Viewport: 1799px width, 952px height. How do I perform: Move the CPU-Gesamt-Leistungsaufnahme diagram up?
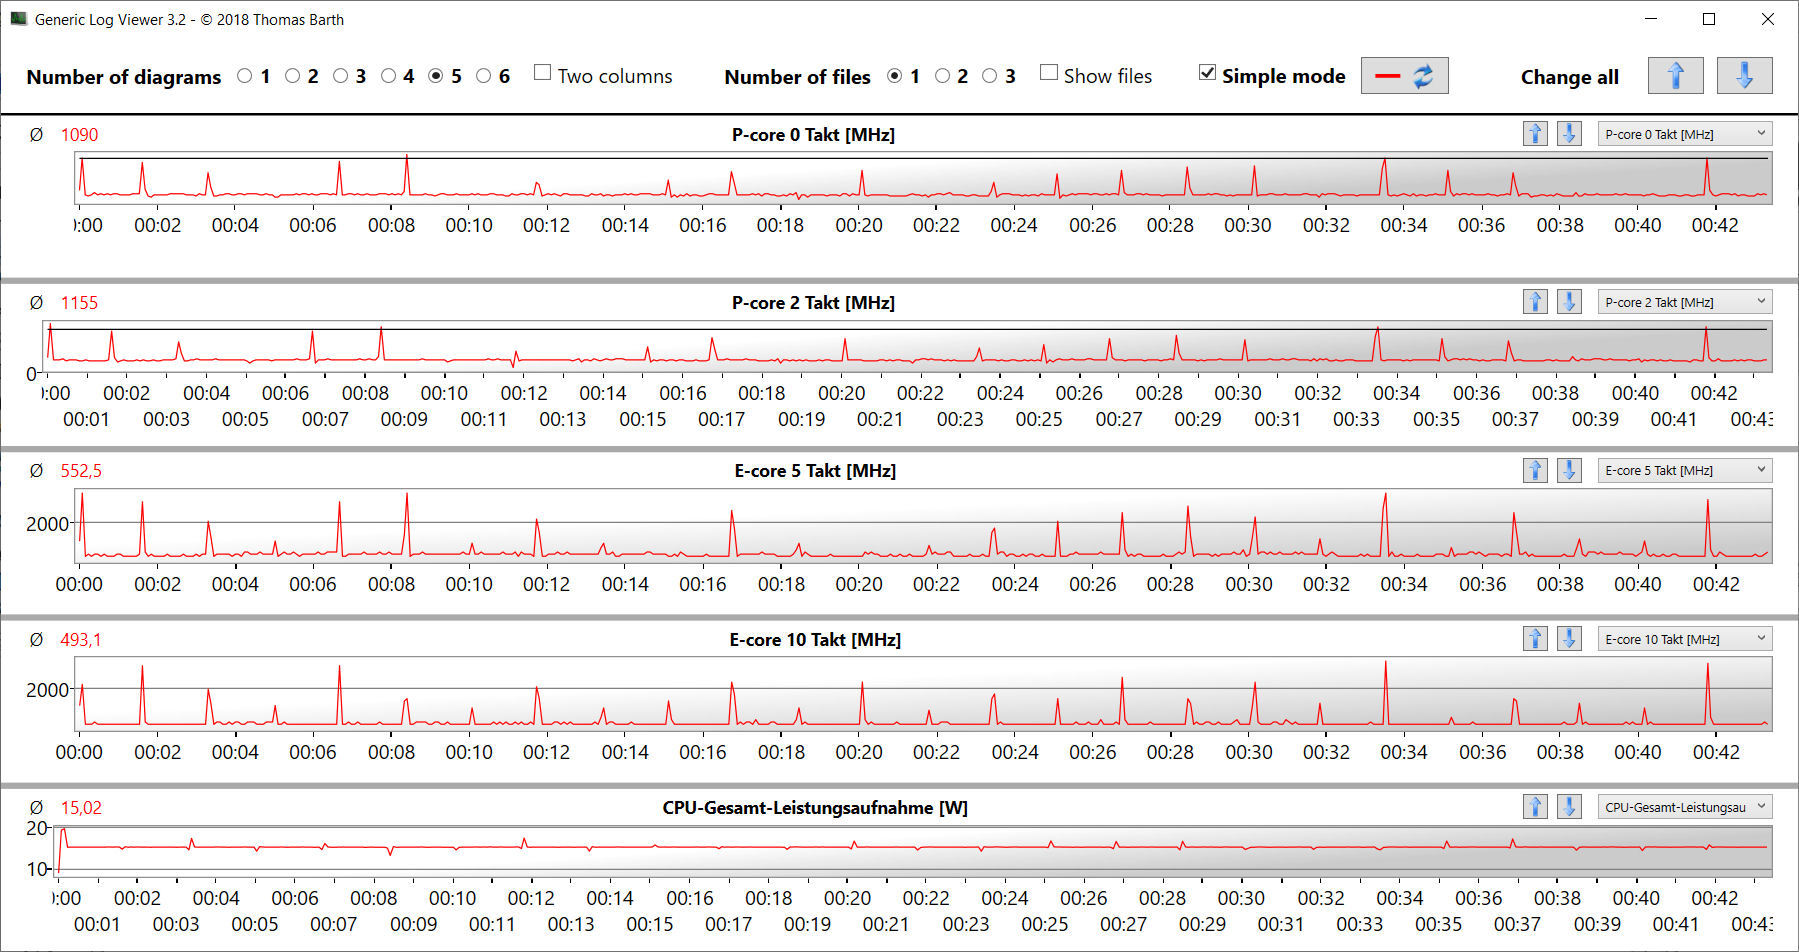1535,806
